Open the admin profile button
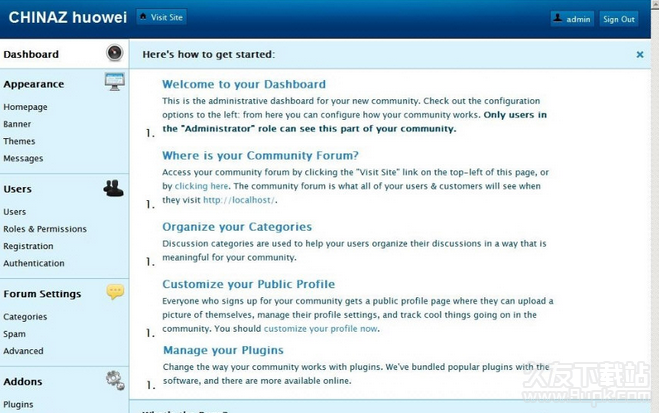659x413 pixels. [572, 19]
